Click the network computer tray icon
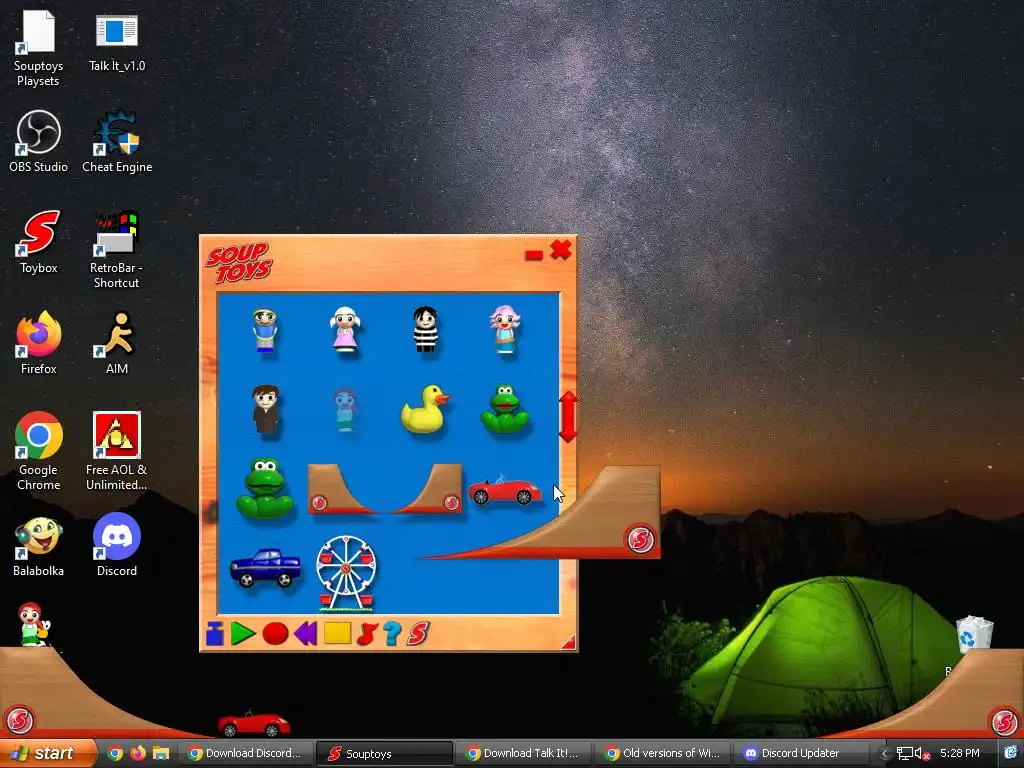The width and height of the screenshot is (1024, 768). click(904, 754)
